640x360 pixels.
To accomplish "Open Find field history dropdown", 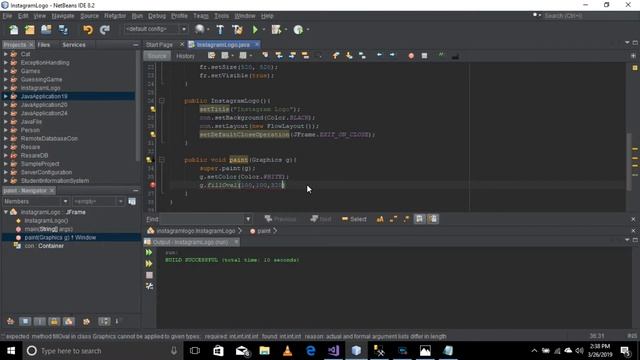I will pyautogui.click(x=248, y=219).
